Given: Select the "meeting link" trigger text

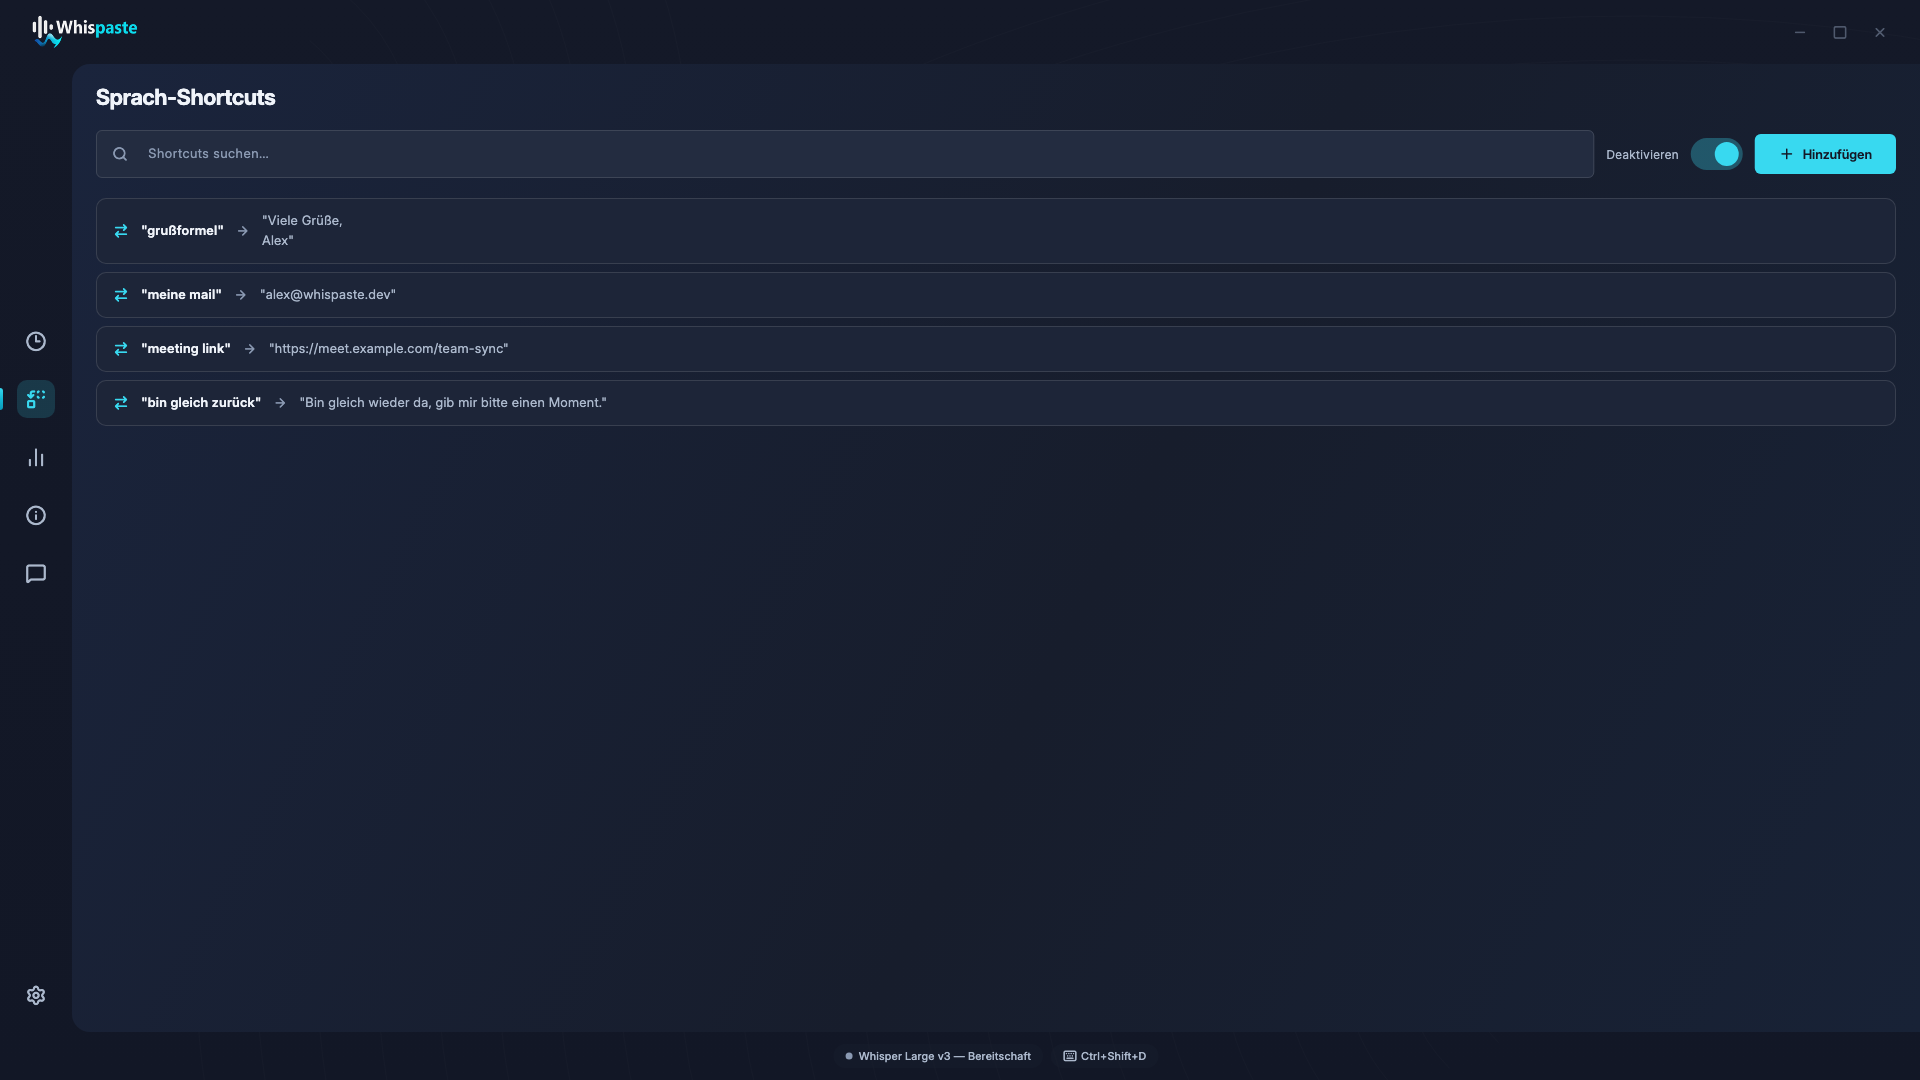Looking at the screenshot, I should click(x=186, y=349).
